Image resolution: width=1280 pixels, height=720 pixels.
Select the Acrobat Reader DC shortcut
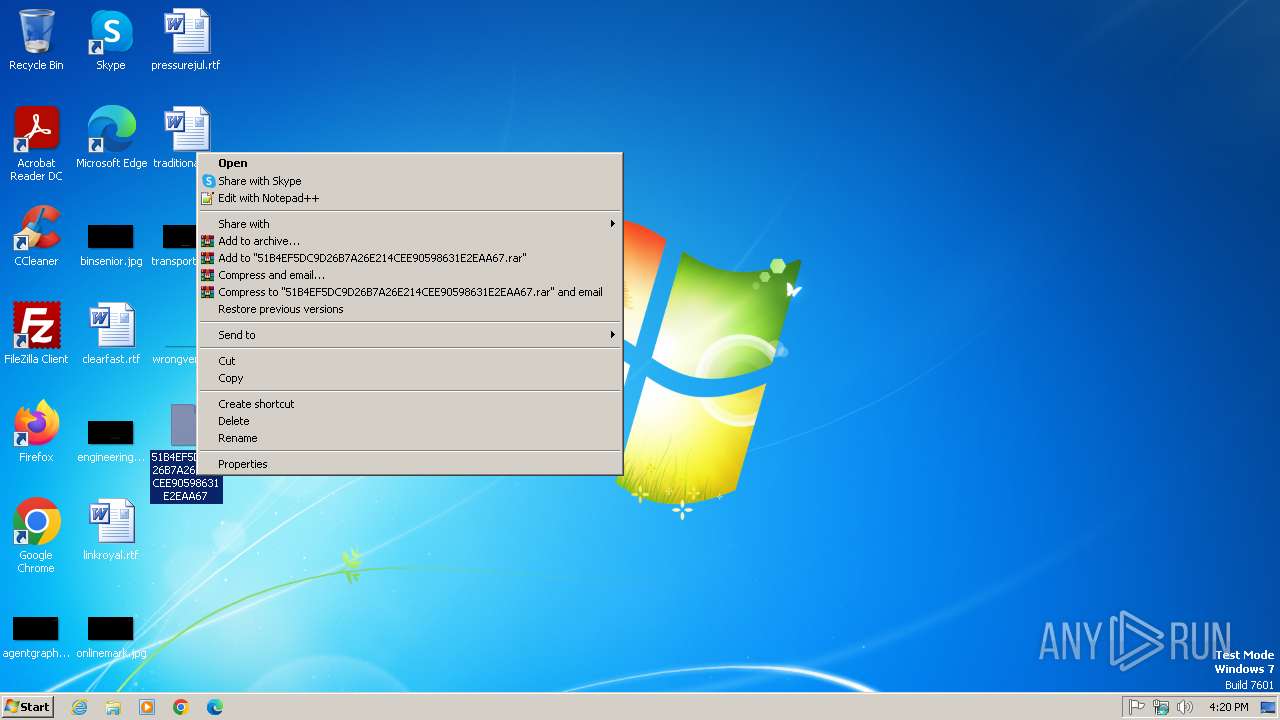pyautogui.click(x=36, y=144)
